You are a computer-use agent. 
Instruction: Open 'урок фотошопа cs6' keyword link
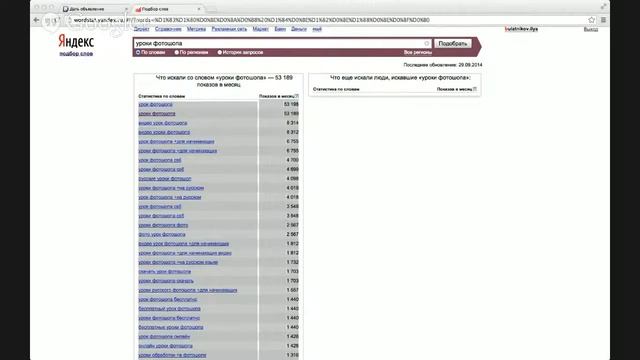(160, 160)
